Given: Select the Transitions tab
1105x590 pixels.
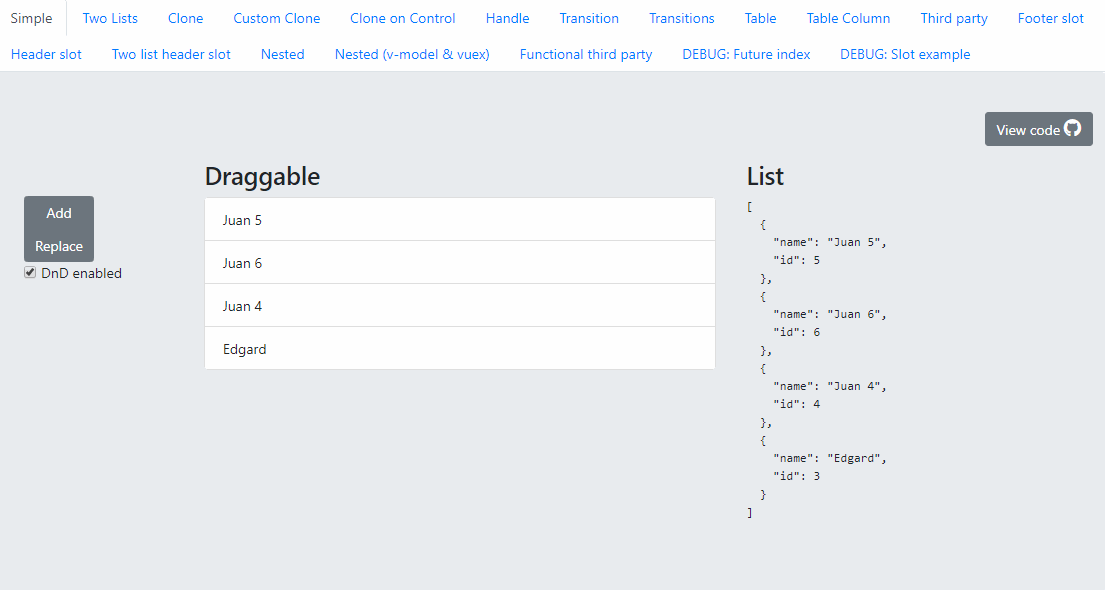Looking at the screenshot, I should point(681,18).
